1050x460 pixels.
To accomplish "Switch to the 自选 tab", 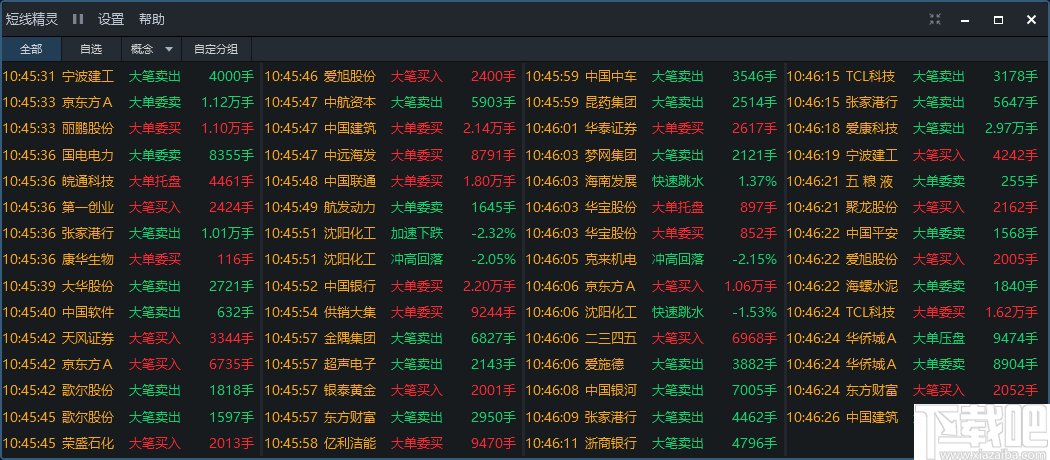I will click(91, 49).
